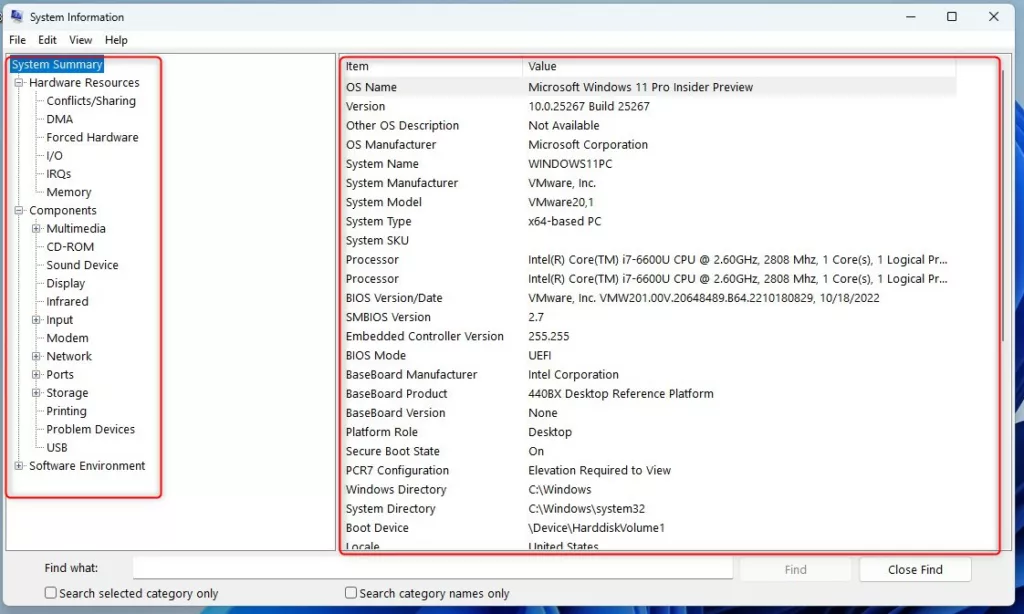Select the Boot Device row
1024x614 pixels.
[649, 528]
